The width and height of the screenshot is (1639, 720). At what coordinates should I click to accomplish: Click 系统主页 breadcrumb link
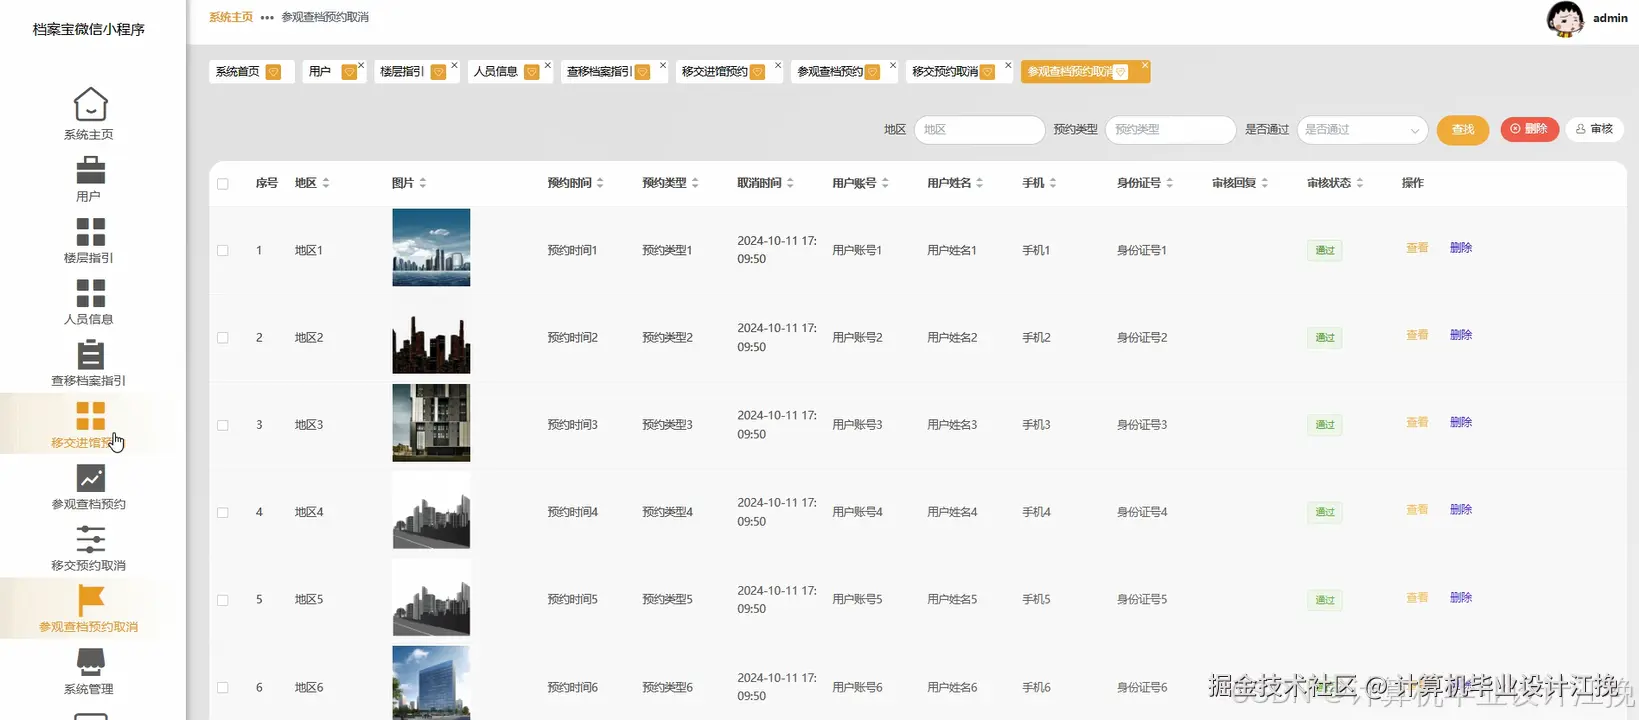click(231, 17)
